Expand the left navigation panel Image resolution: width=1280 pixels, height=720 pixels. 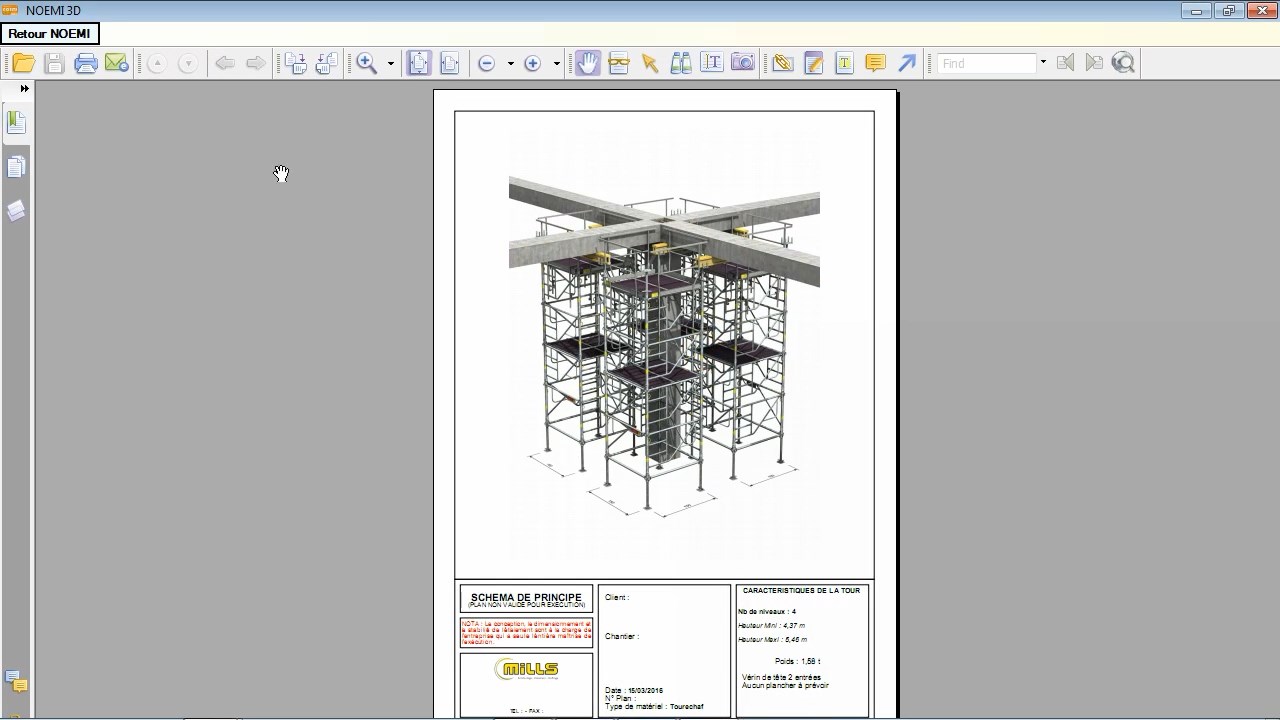click(24, 89)
